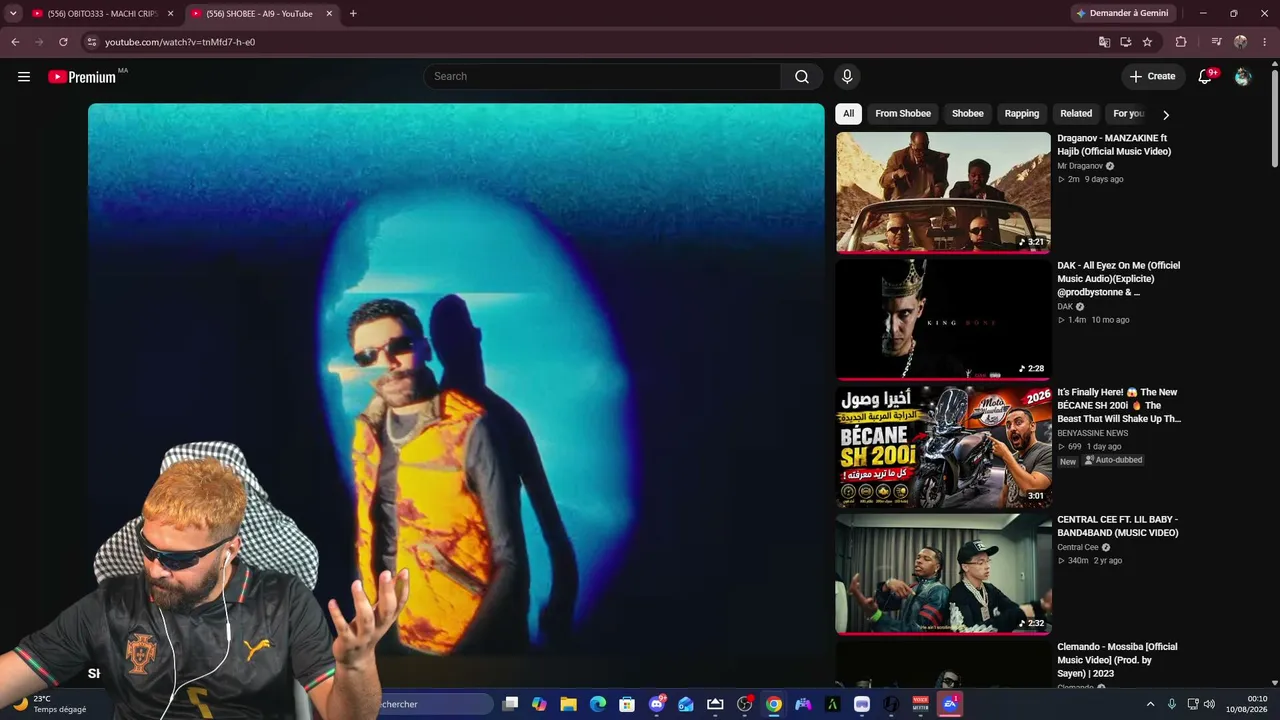Bookmark this page with the star
Image resolution: width=1280 pixels, height=720 pixels.
coord(1147,42)
